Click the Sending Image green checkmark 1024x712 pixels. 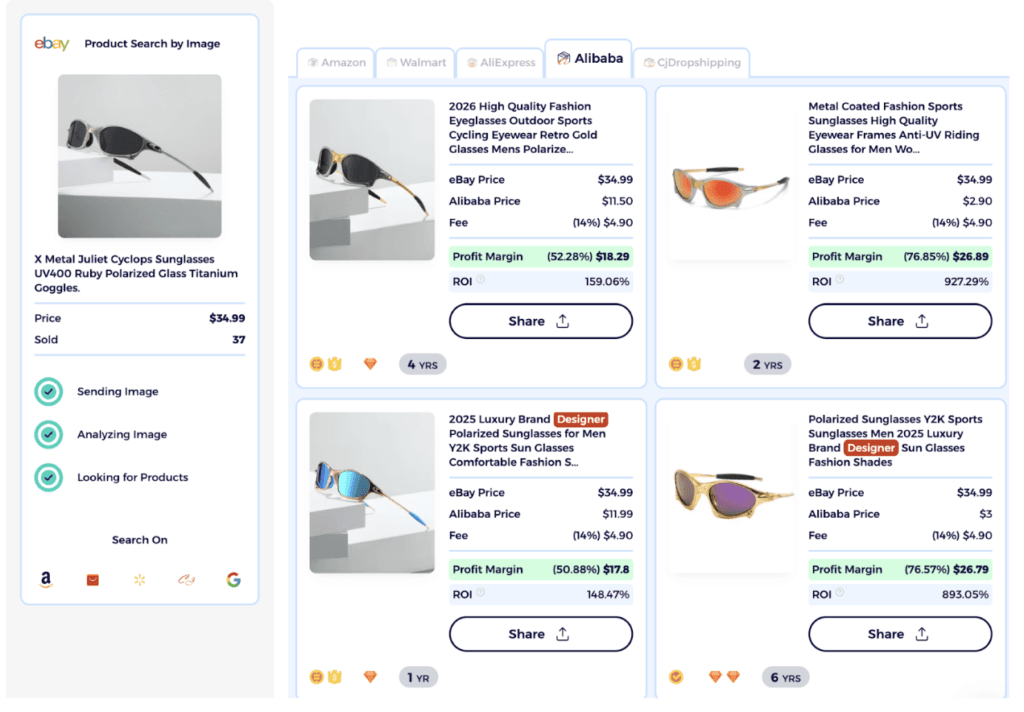pyautogui.click(x=49, y=391)
